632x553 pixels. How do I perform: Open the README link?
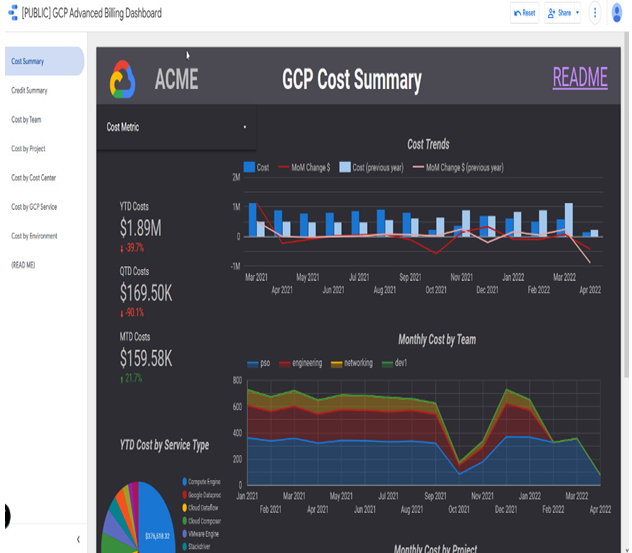pos(580,77)
